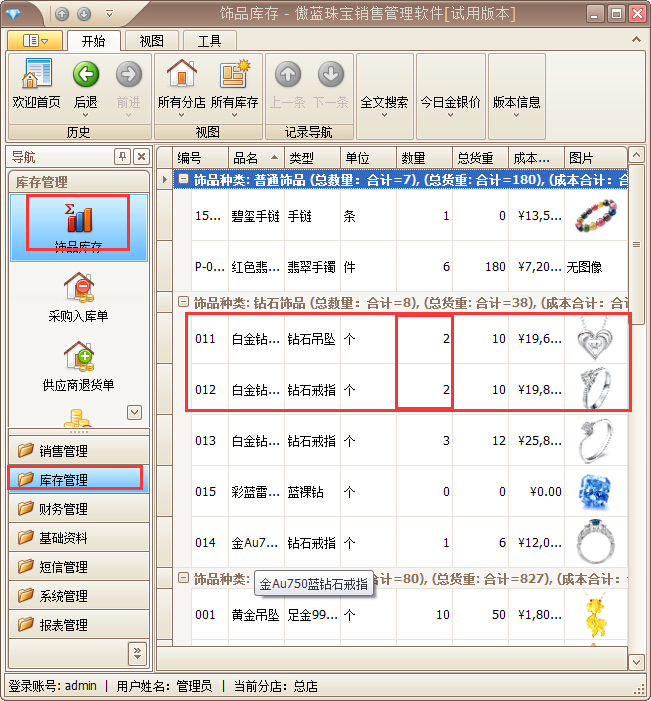The width and height of the screenshot is (651, 701).
Task: Open the 系统管理 folder section
Action: pos(79,596)
